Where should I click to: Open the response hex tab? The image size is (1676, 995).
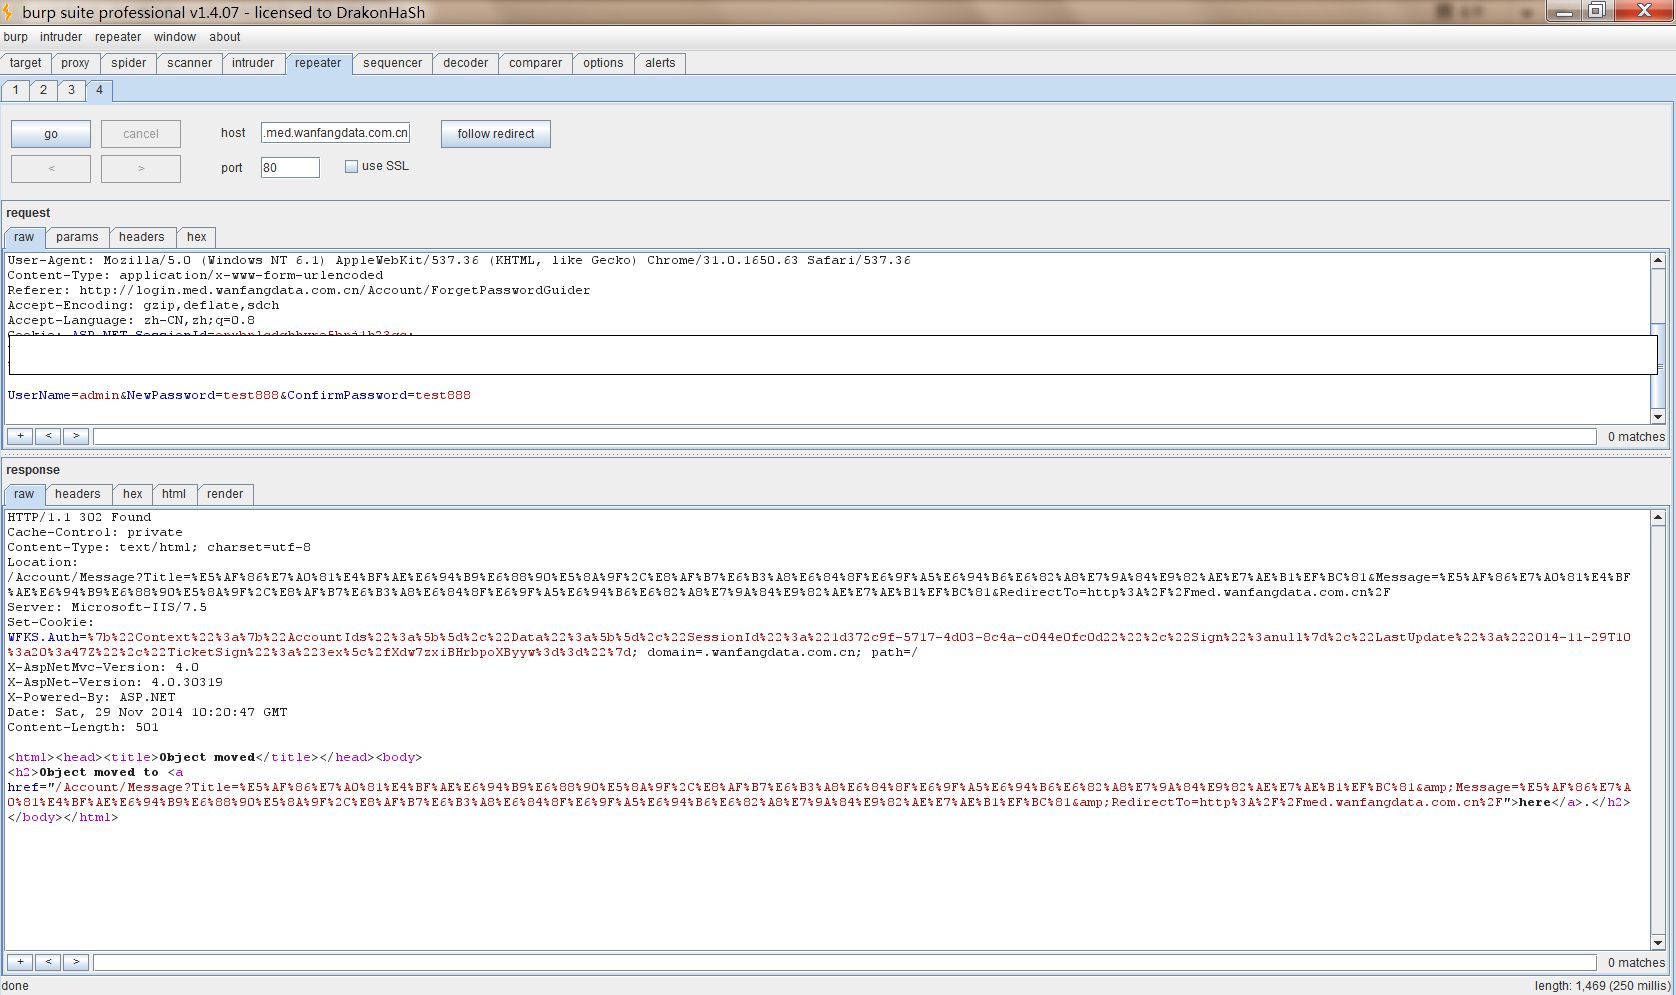tap(133, 494)
